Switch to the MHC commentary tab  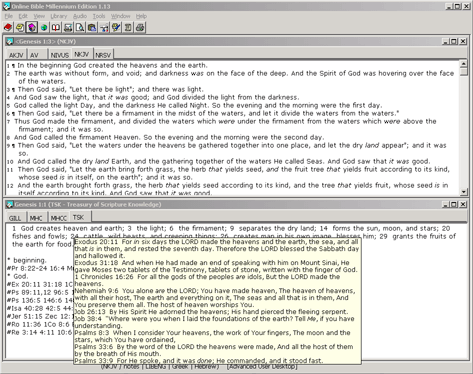point(36,218)
